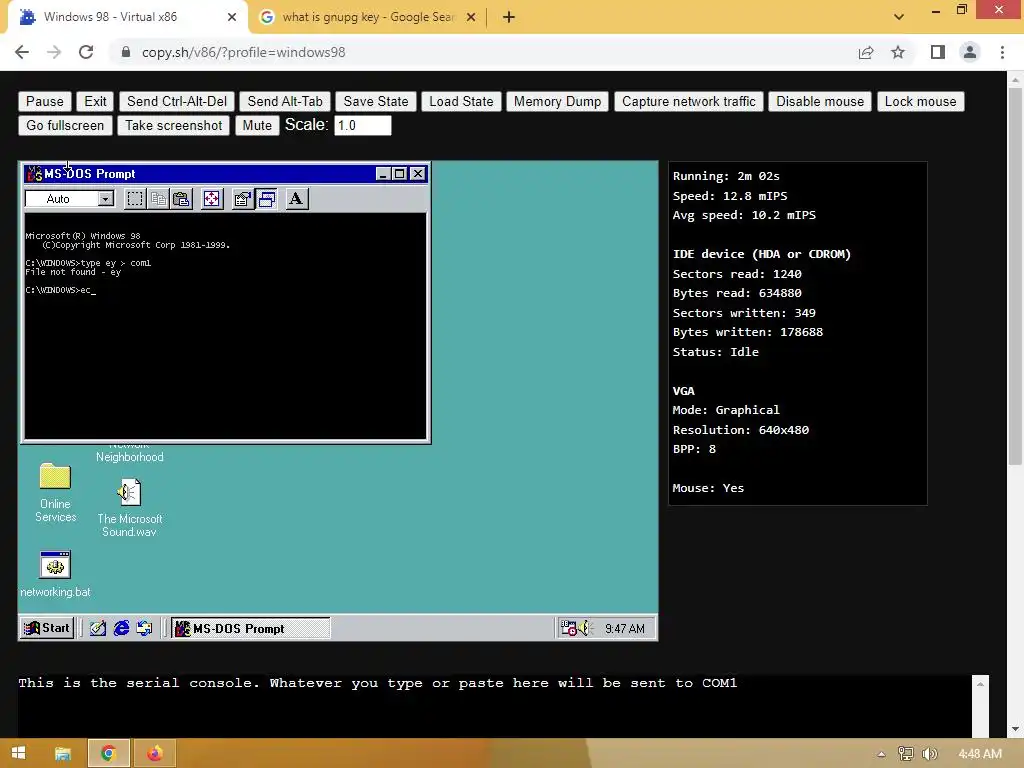
Task: Select the networking.bat desktop icon
Action: click(55, 574)
